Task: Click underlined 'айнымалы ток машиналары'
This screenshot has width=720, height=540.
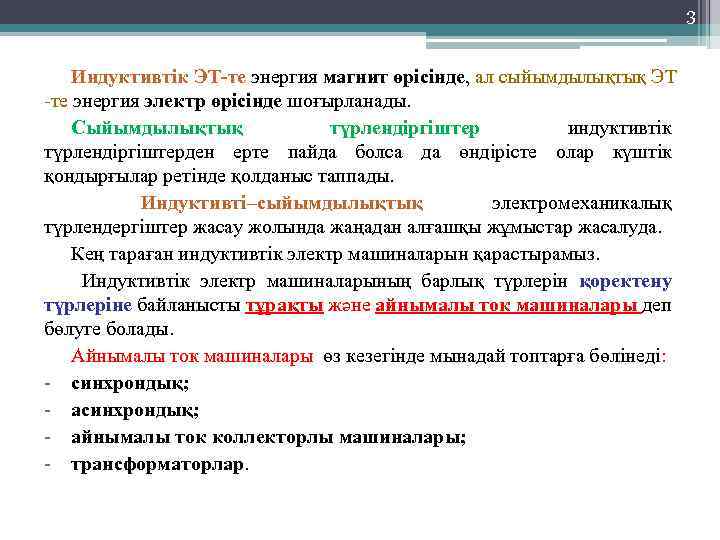Action: coord(507,305)
